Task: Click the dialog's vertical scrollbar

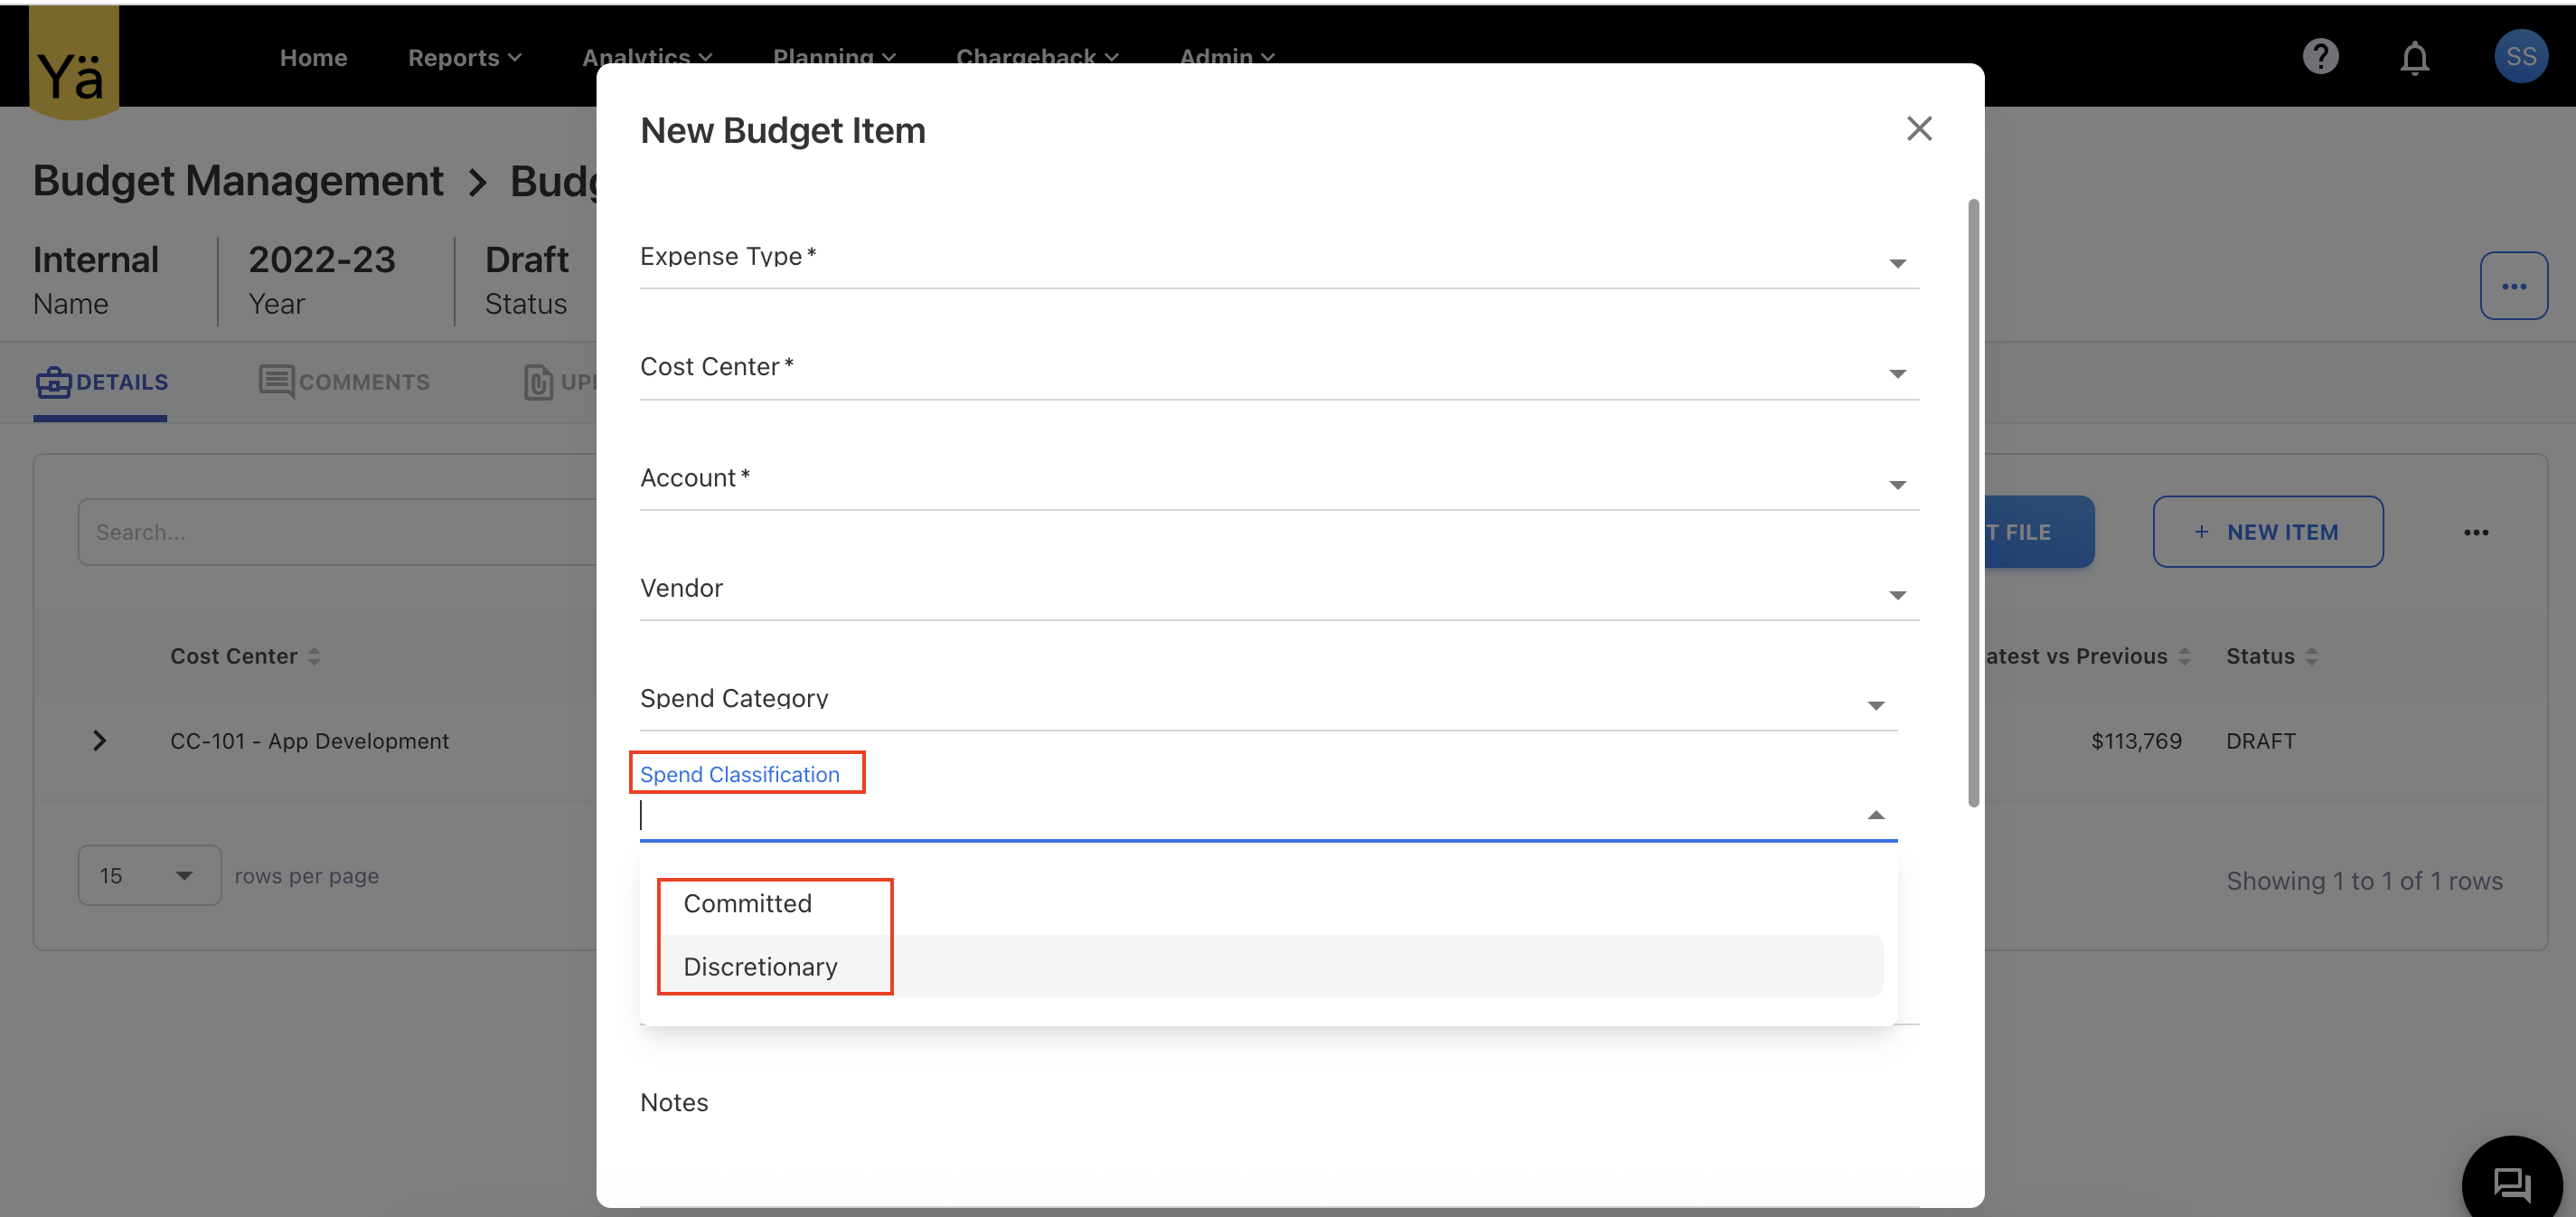Action: [x=1972, y=500]
